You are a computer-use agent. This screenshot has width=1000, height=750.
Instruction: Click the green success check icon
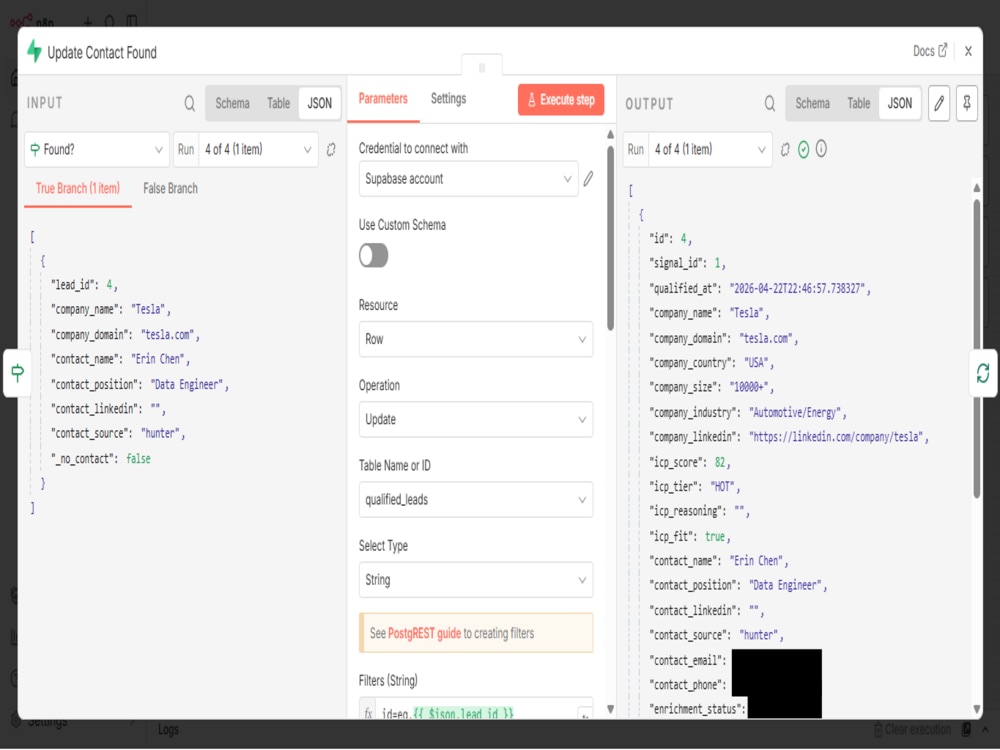pyautogui.click(x=804, y=150)
